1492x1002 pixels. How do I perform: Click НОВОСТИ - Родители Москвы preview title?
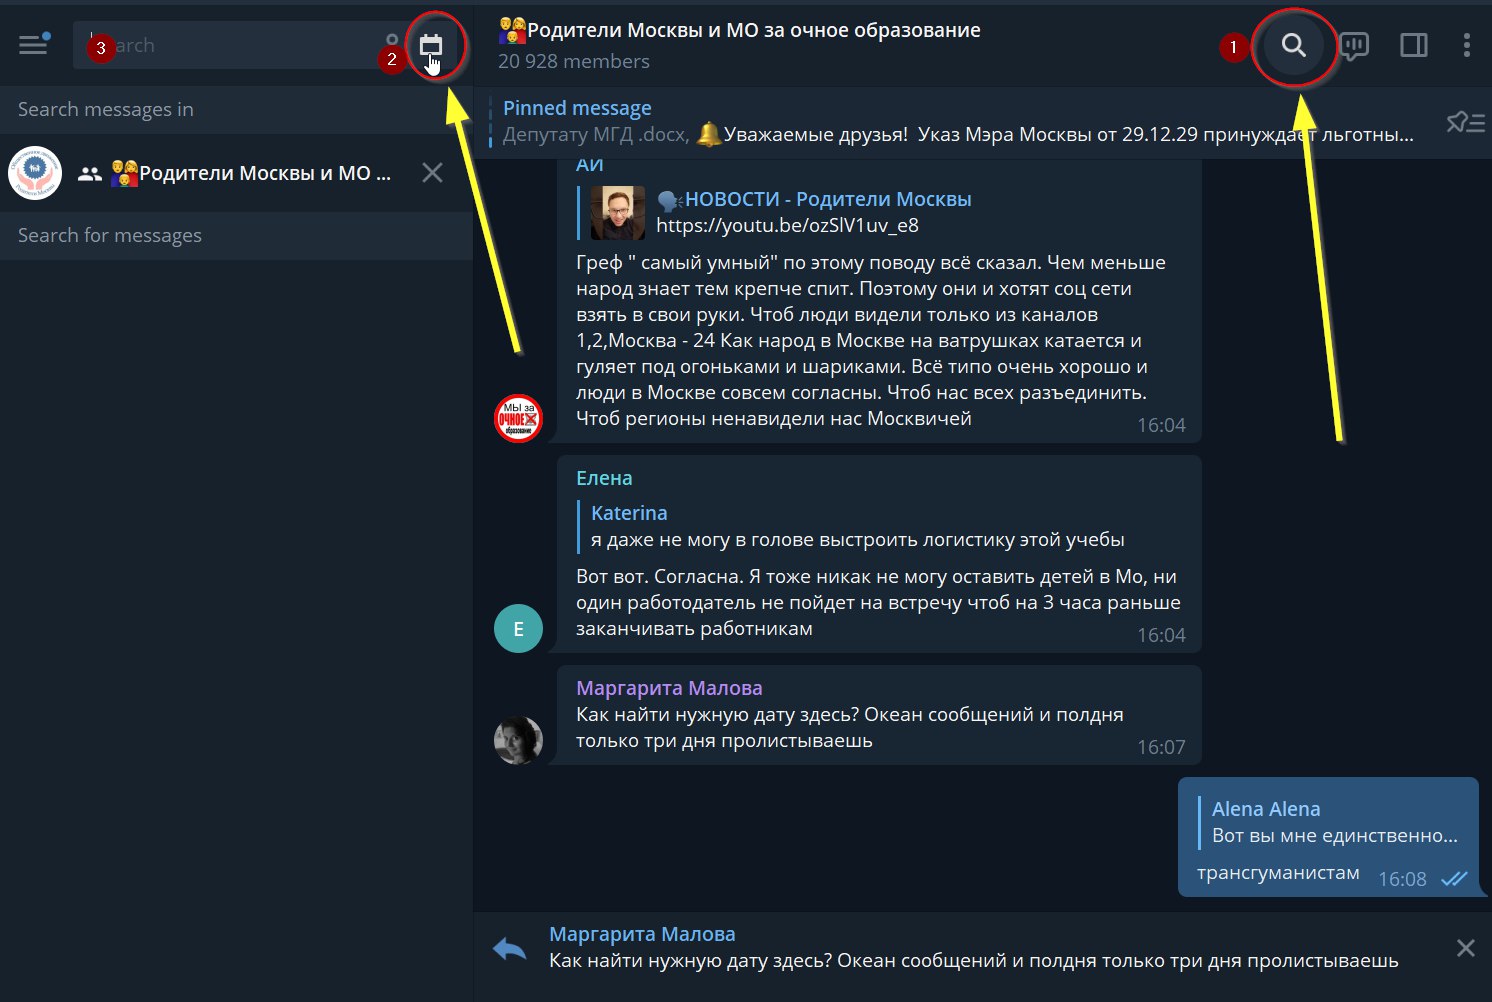[814, 199]
